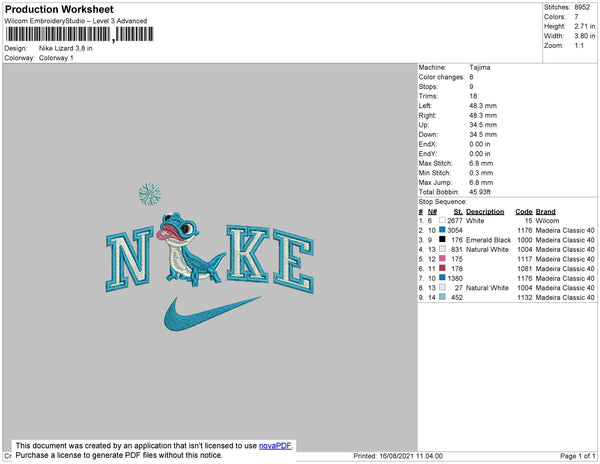Screen dimensions: 600x464
Task: Select the 'Production Worksheet' title
Action: [x=59, y=9]
